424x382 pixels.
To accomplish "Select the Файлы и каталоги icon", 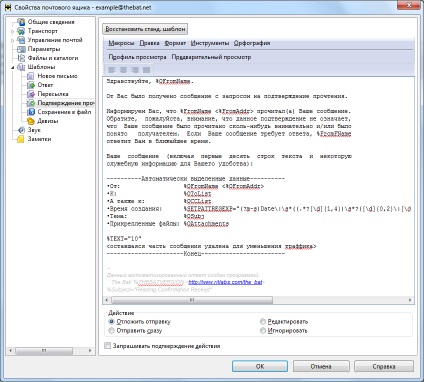I will point(21,58).
